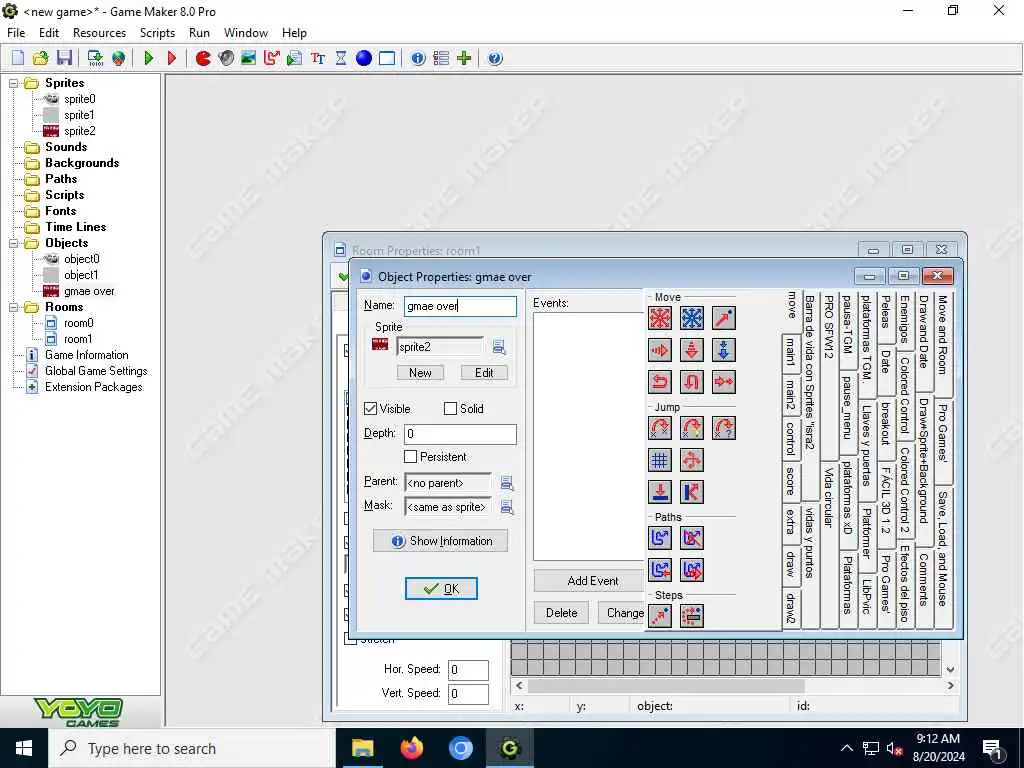Run in debug mode with the red play icon
Screen dimensions: 1024x768
click(172, 58)
